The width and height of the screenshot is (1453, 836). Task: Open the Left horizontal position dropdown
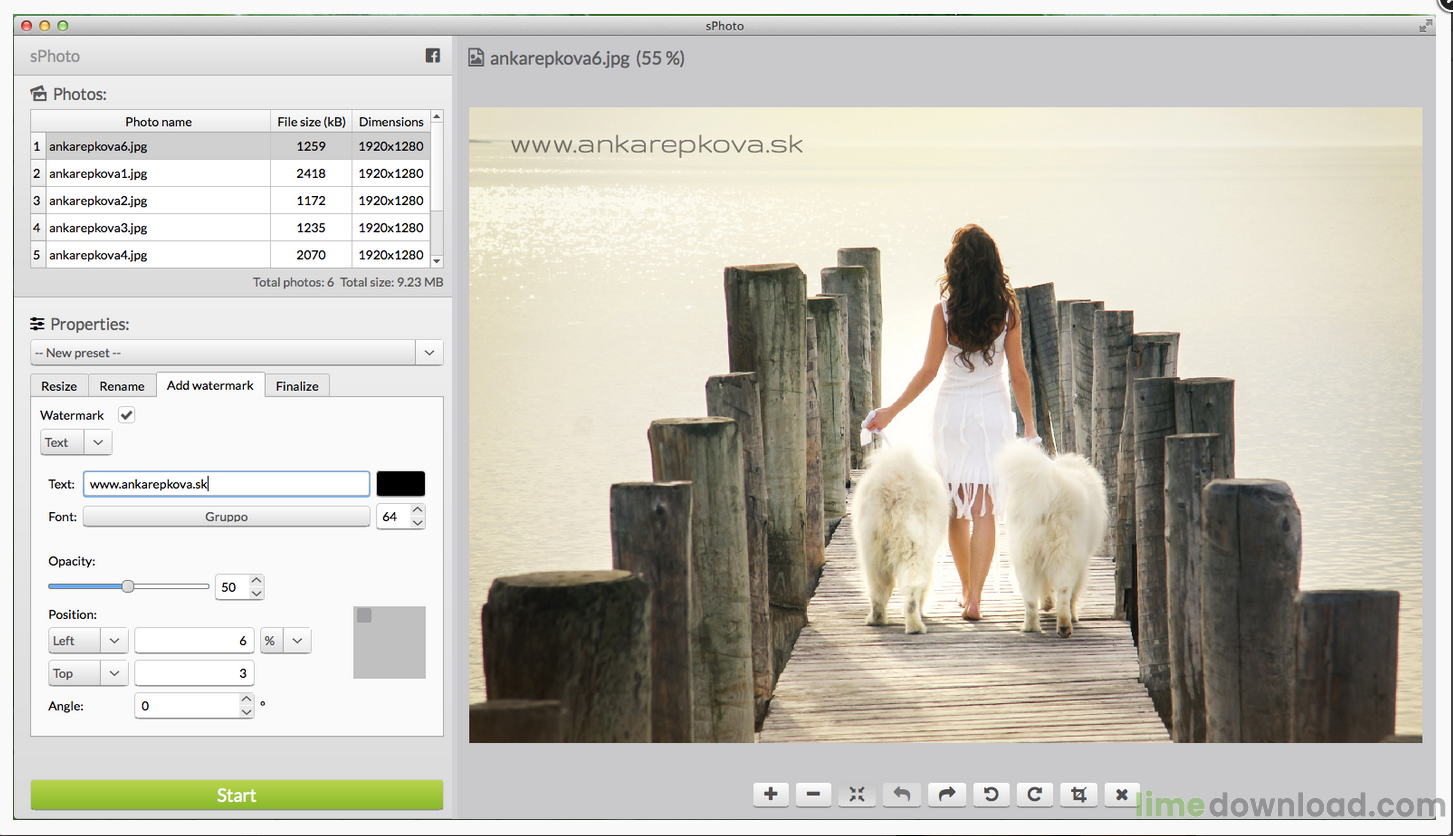click(88, 641)
